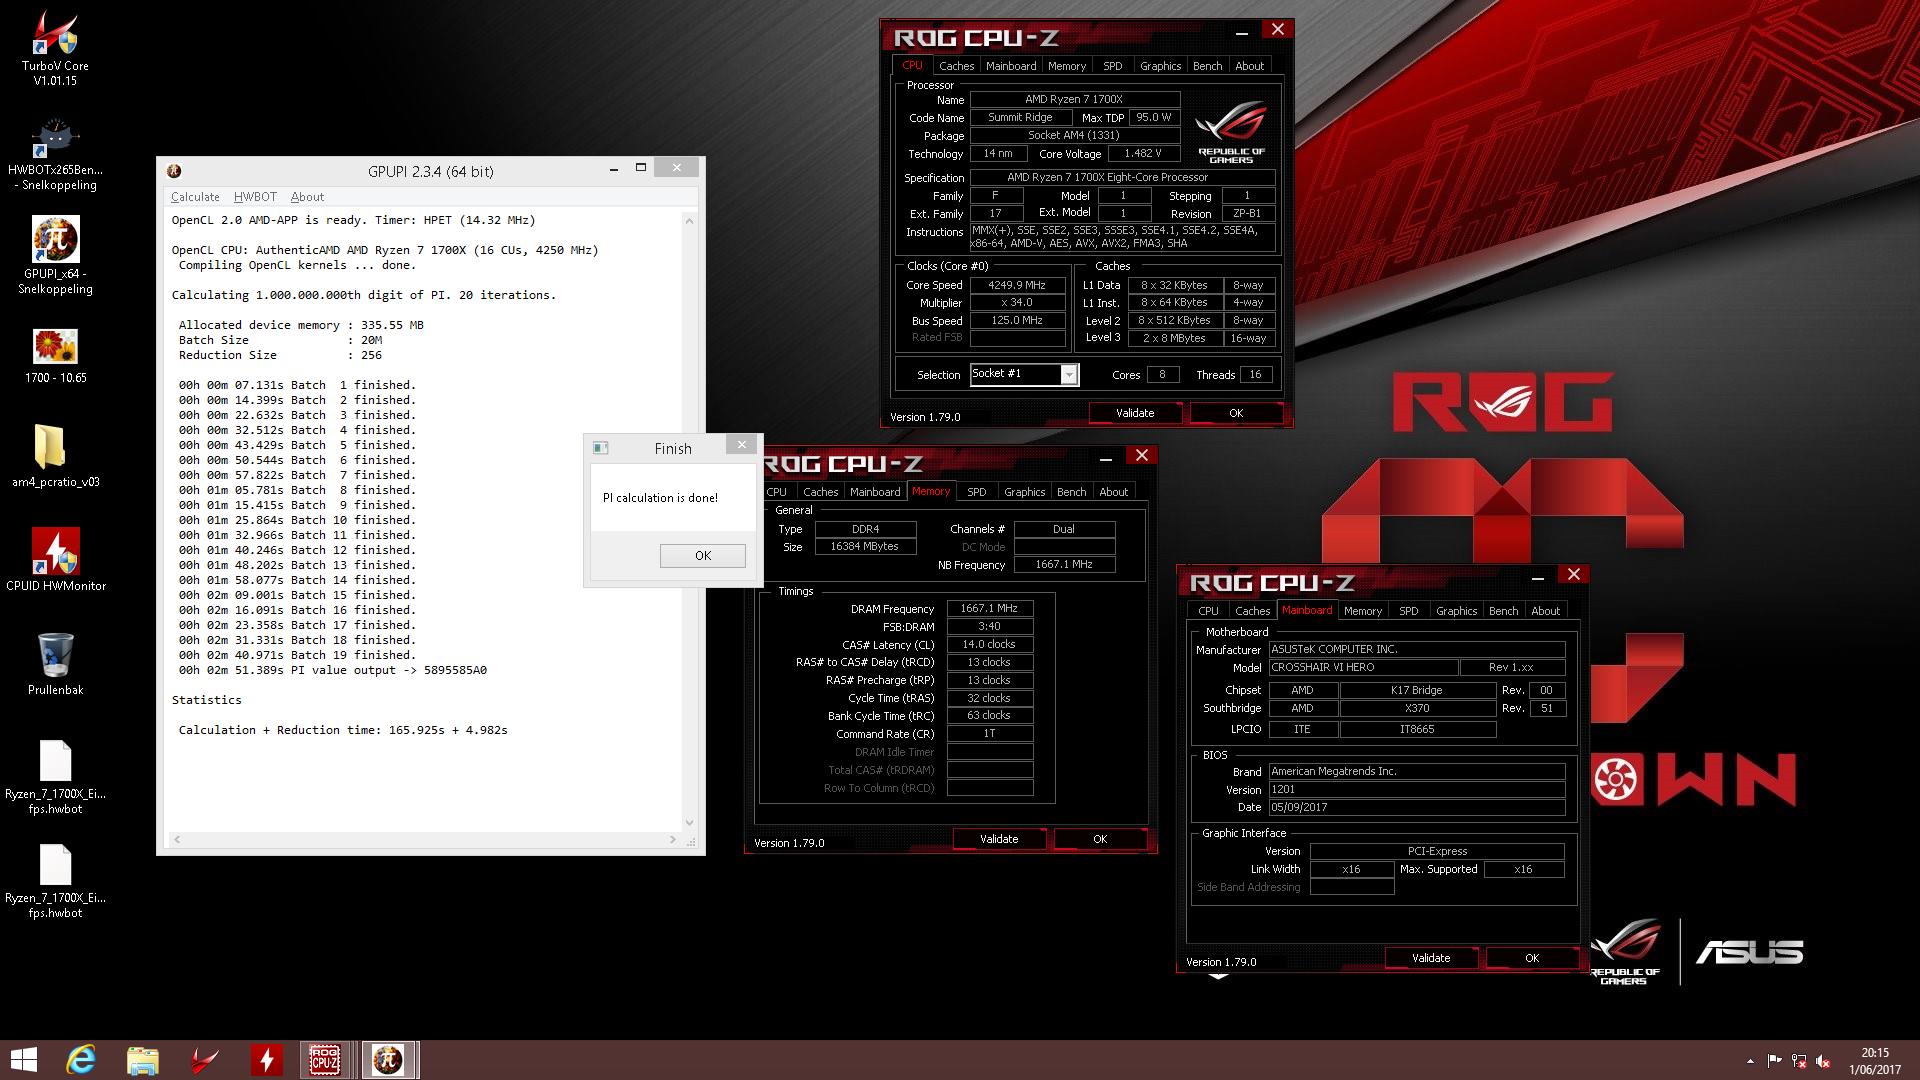Switch to Memory tab in CPU window
The width and height of the screenshot is (1920, 1080).
(x=1067, y=66)
